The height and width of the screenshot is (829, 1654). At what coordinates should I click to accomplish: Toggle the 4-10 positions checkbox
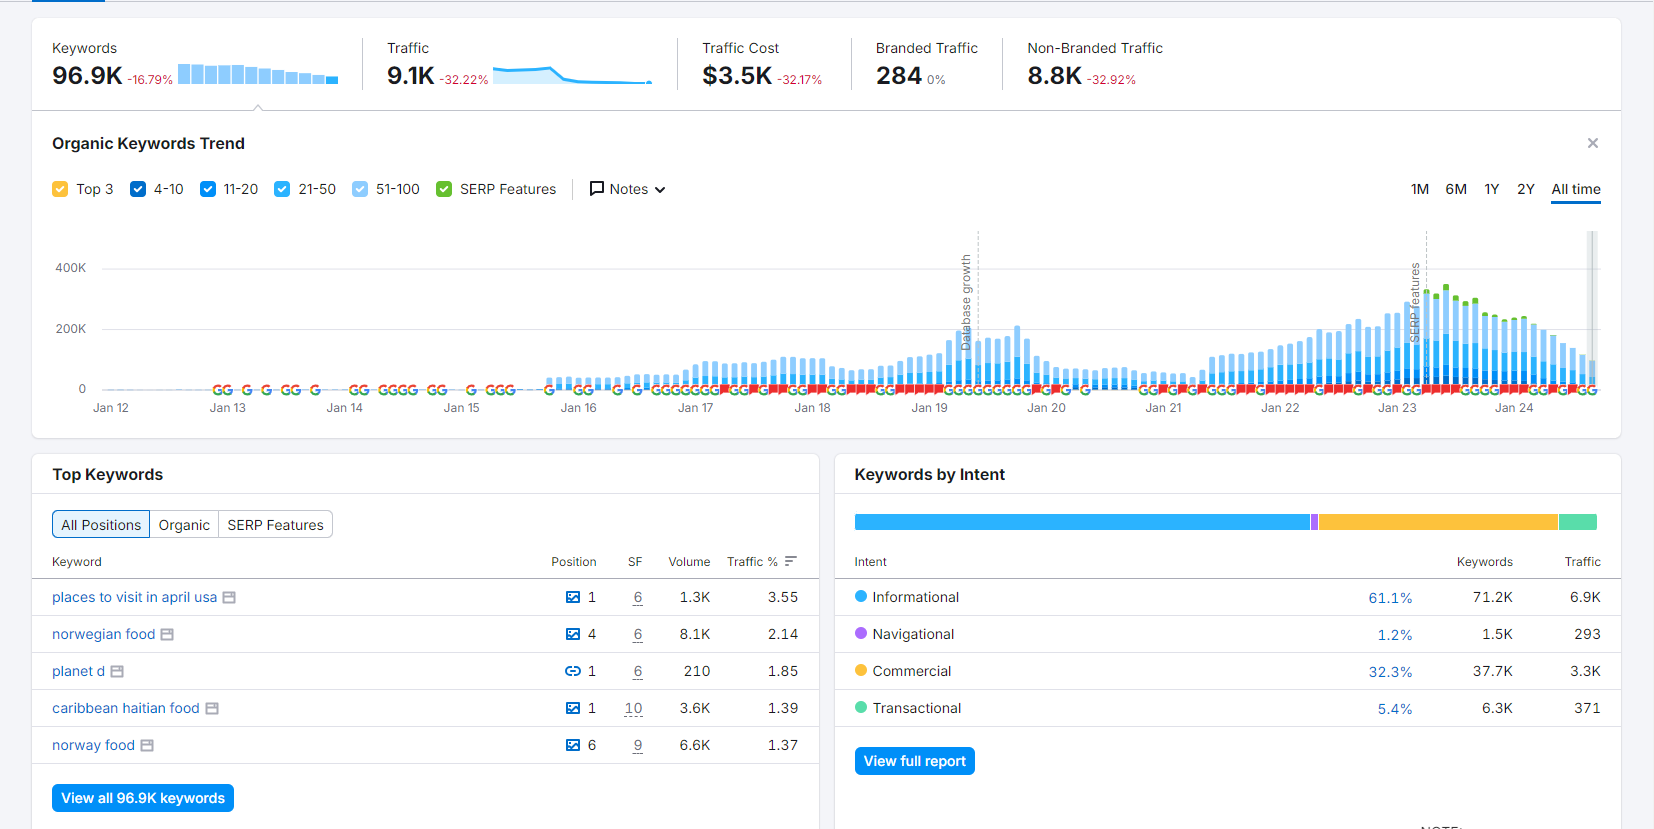point(138,189)
